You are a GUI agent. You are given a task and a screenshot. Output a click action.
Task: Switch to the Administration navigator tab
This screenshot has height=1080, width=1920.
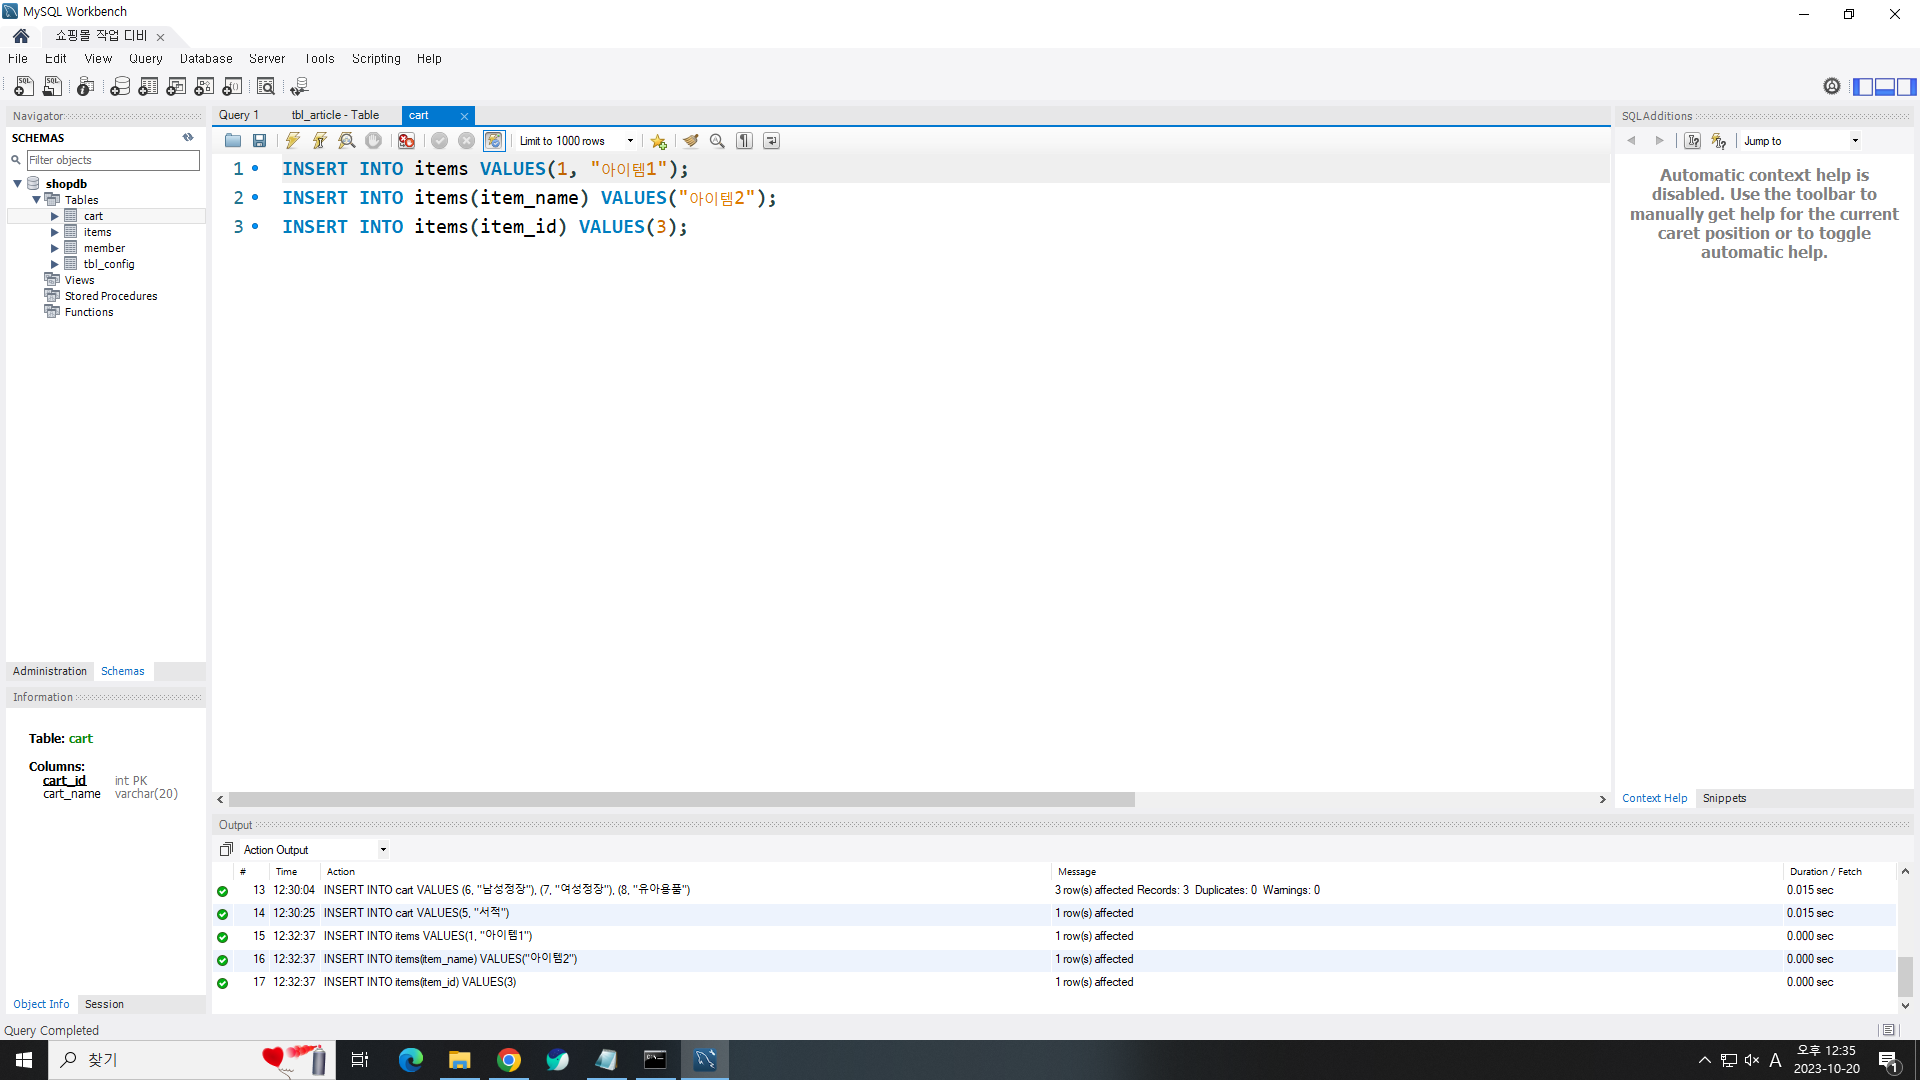(x=50, y=671)
